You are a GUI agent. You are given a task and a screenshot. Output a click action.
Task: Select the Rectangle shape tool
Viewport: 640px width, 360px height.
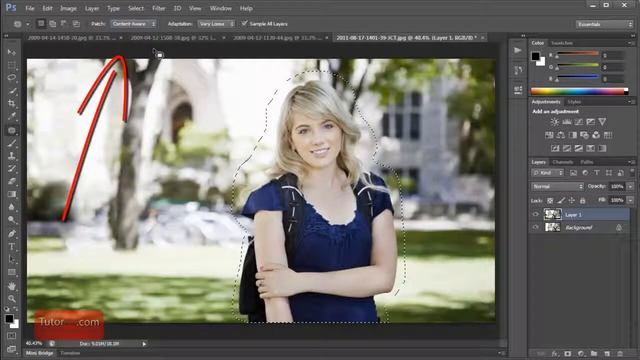[11, 272]
